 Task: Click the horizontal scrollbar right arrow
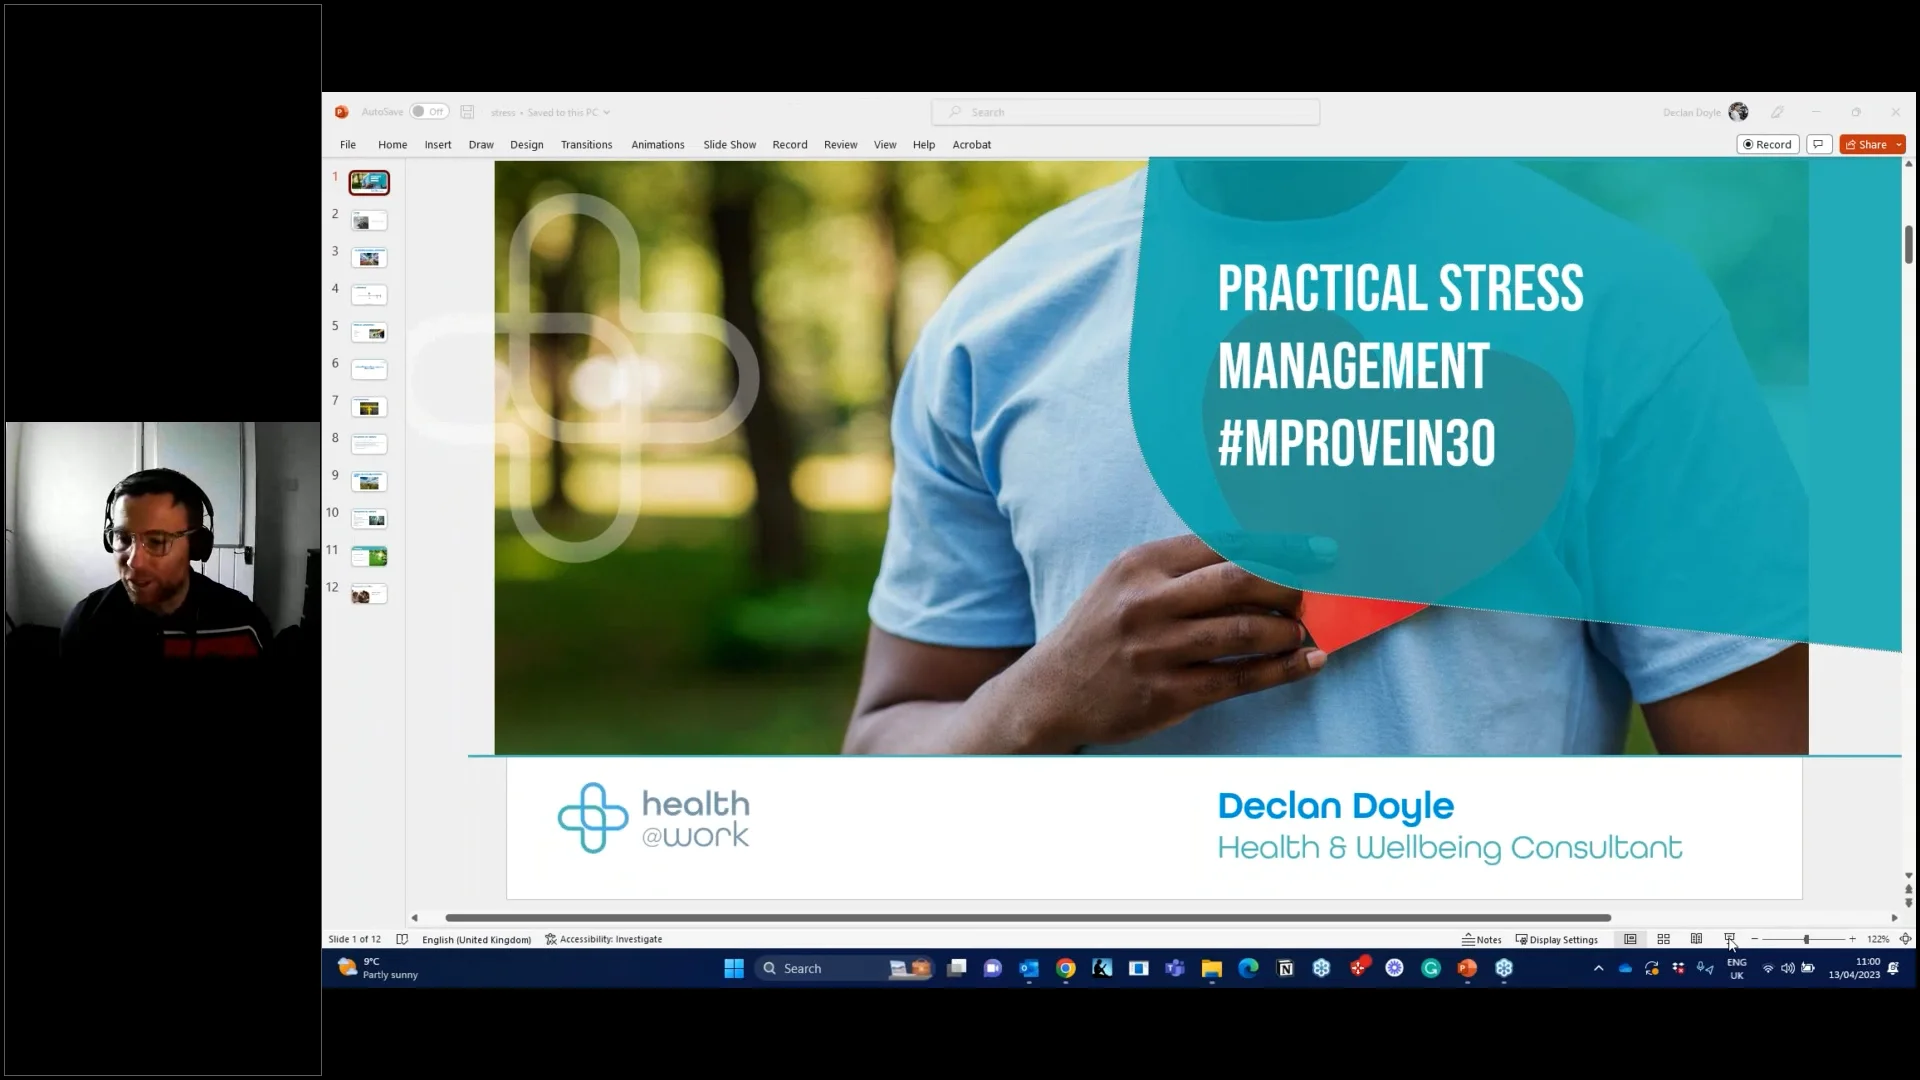click(x=1894, y=917)
